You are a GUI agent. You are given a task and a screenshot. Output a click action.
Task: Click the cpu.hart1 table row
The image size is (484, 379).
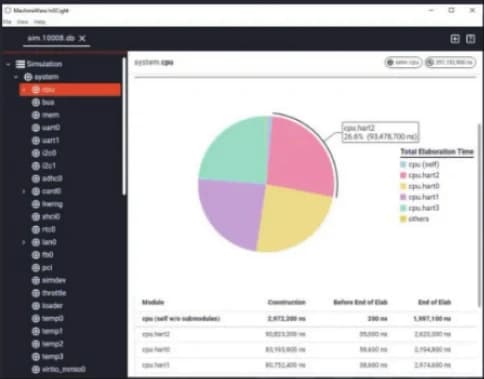[306, 365]
